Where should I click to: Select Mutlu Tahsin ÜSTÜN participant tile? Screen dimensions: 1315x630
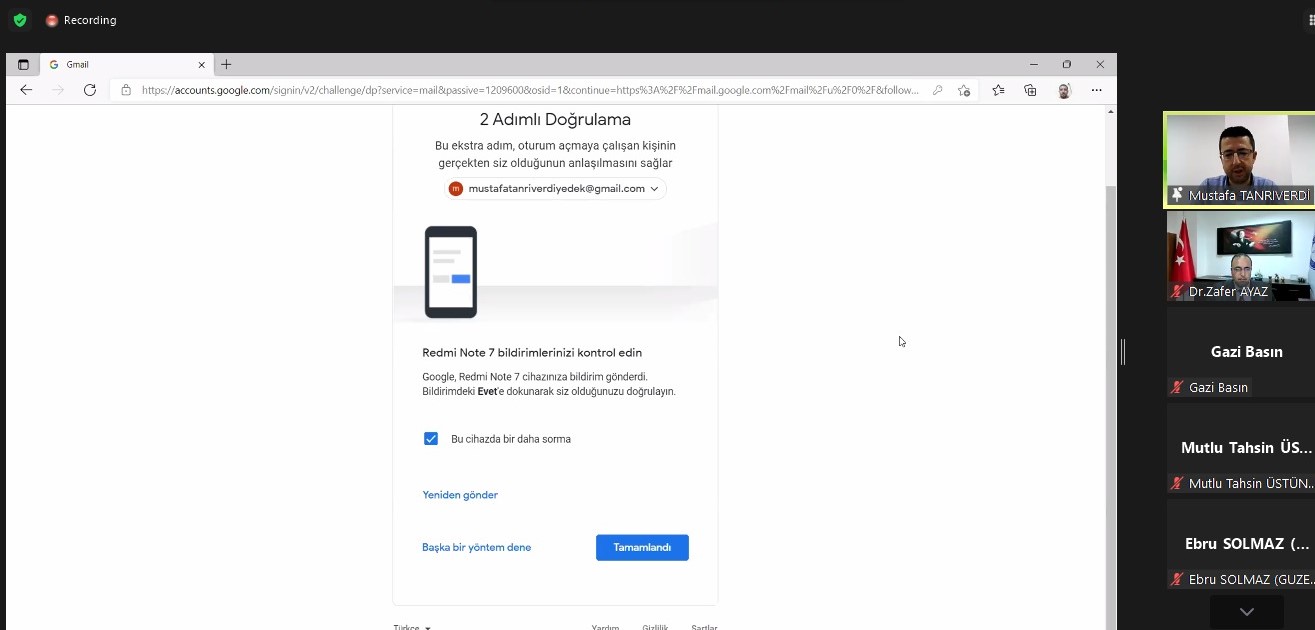pyautogui.click(x=1241, y=448)
